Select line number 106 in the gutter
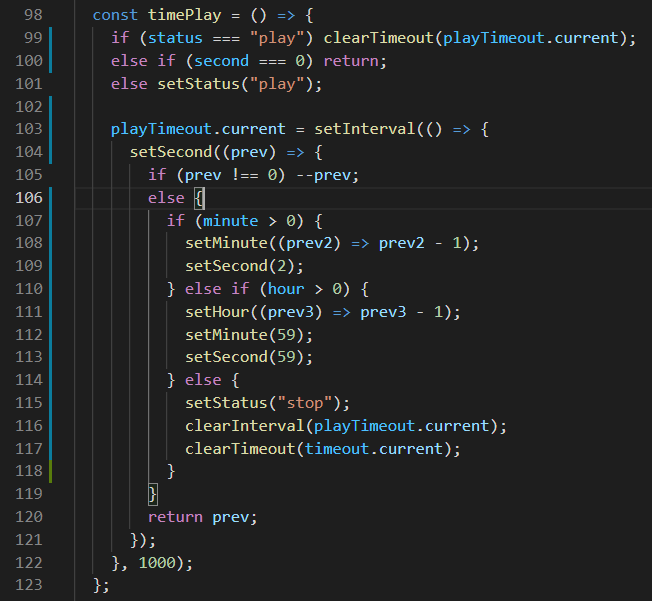This screenshot has height=601, width=652. [29, 198]
